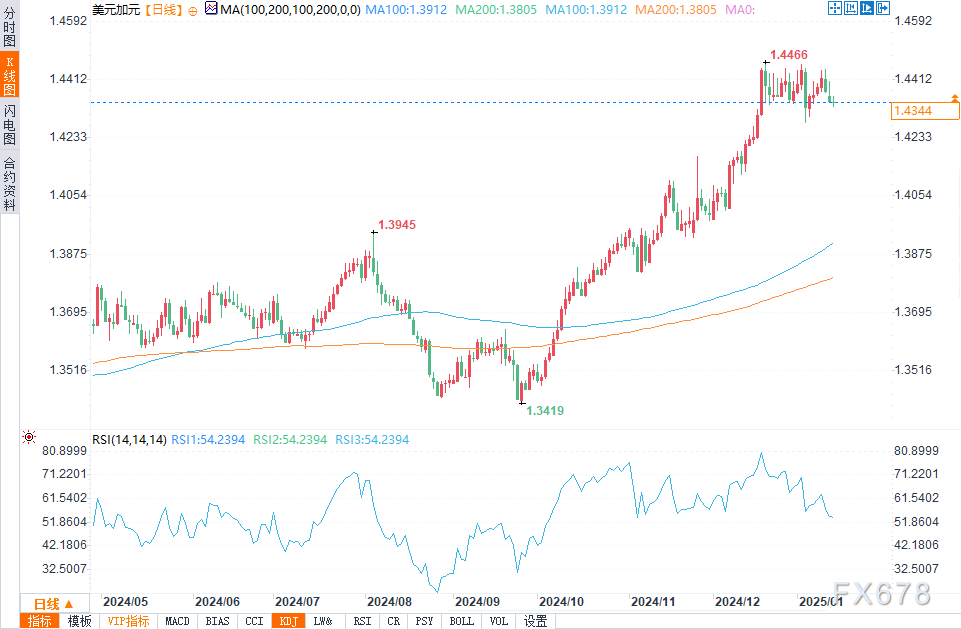This screenshot has height=629, width=961.
Task: Switch the indicator to RSI in the bottom bar
Action: pos(363,621)
